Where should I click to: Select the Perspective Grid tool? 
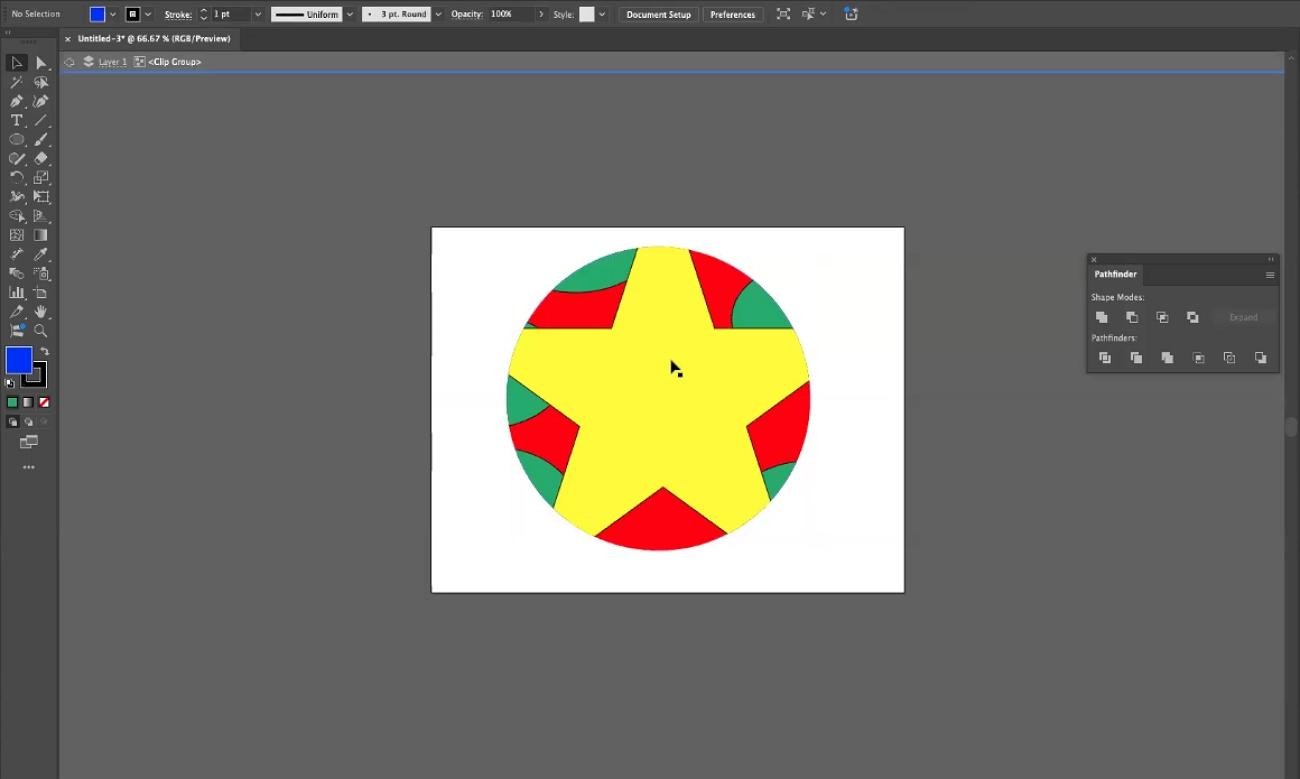(x=41, y=216)
